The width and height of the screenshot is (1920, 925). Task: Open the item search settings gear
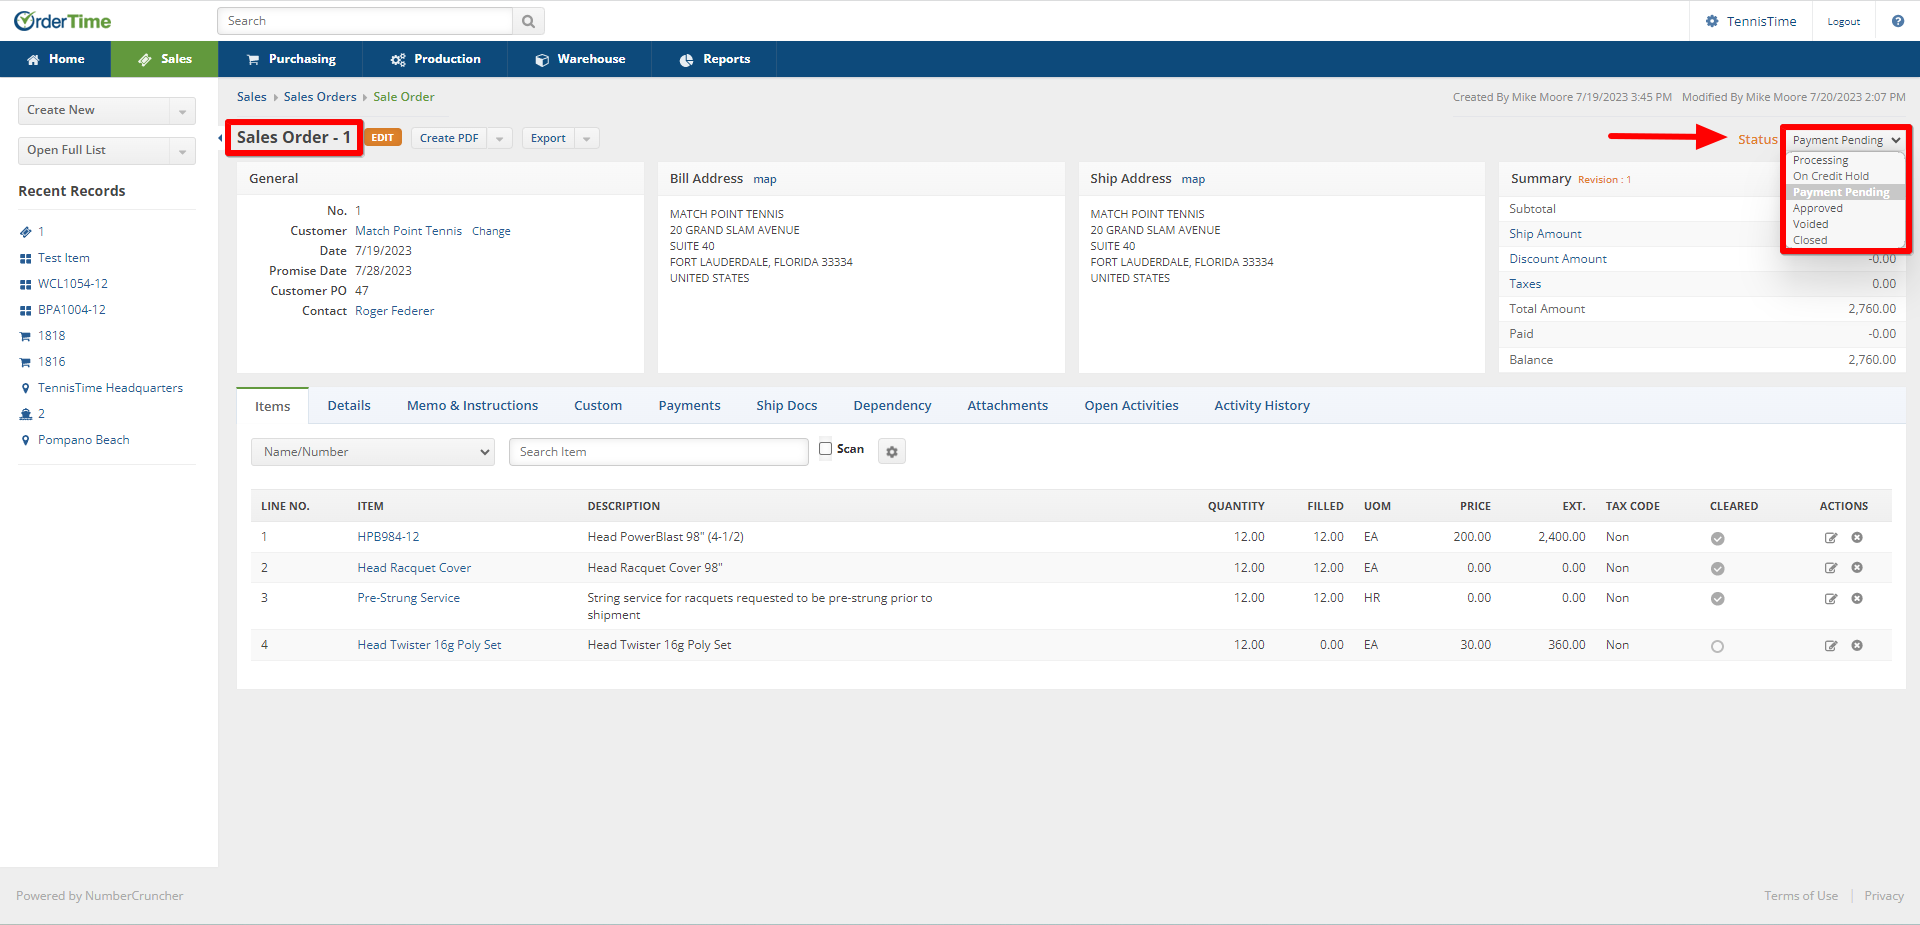pyautogui.click(x=892, y=452)
